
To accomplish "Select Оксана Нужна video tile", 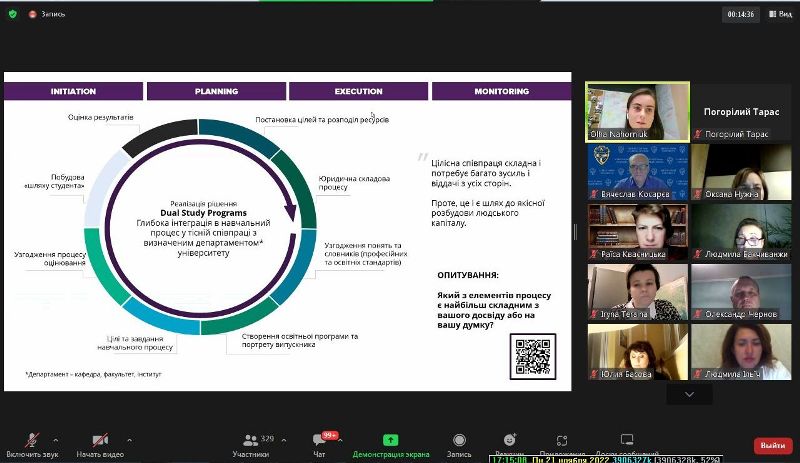I will point(741,172).
